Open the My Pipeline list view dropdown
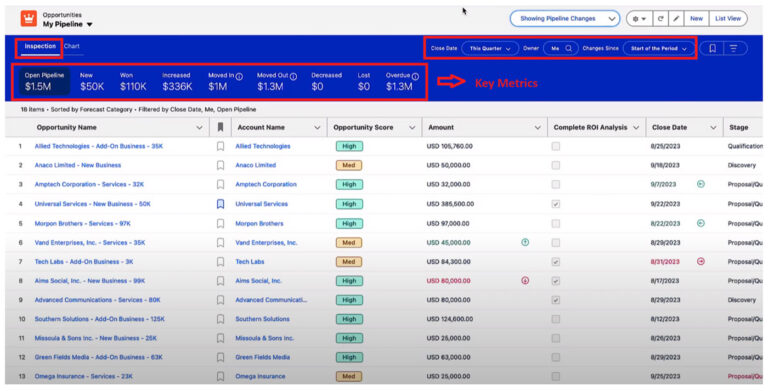The height and width of the screenshot is (391, 768). coord(89,24)
